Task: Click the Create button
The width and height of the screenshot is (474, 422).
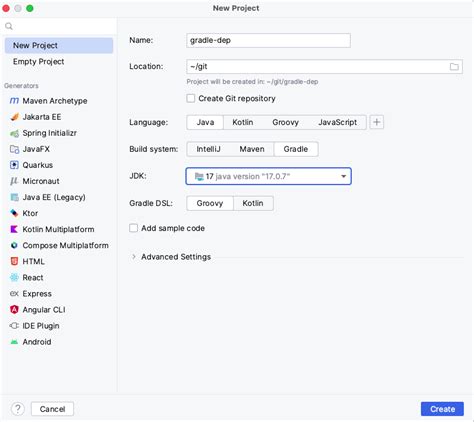Action: tap(442, 409)
